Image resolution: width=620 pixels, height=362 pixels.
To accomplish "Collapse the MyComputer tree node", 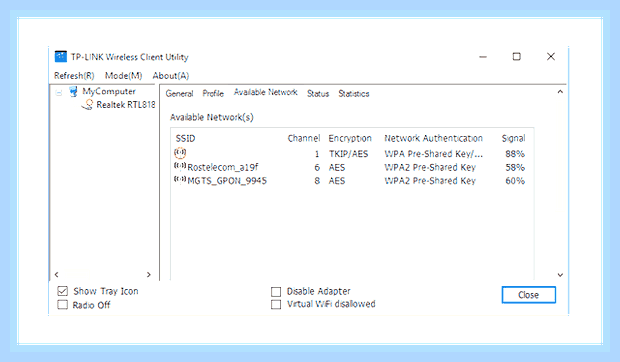I will 59,93.
